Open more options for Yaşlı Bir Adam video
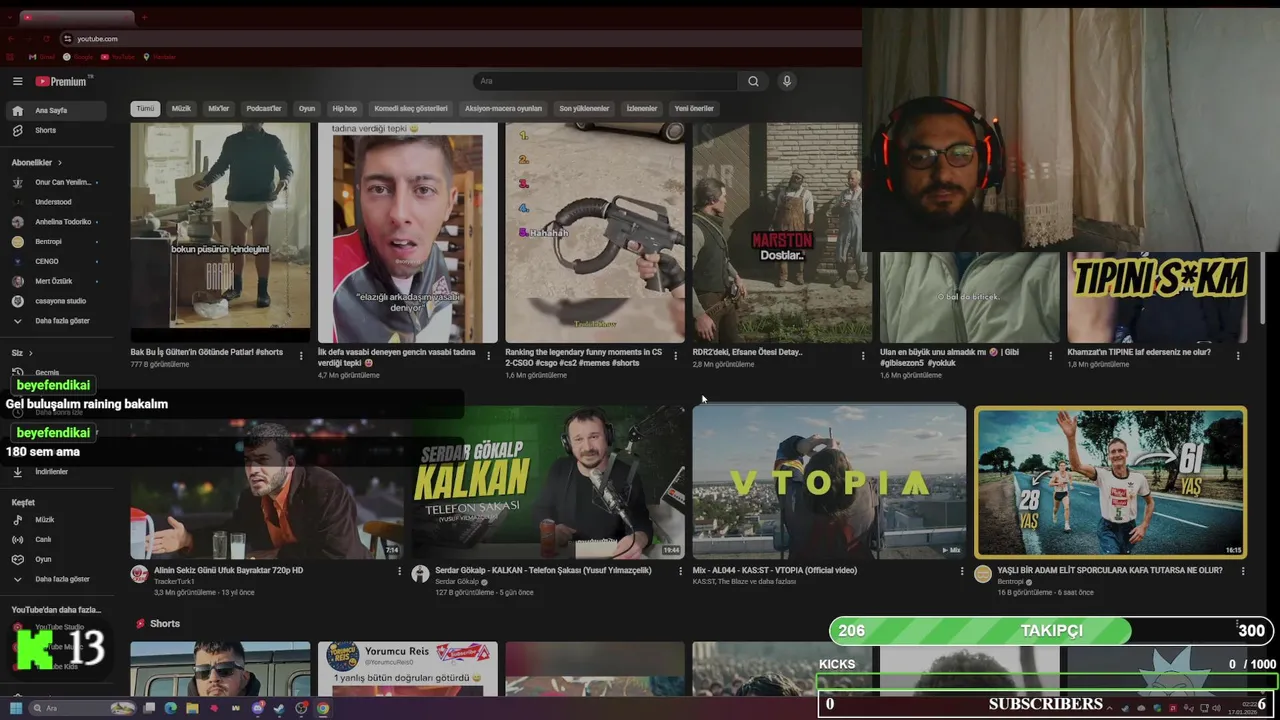The height and width of the screenshot is (720, 1280). 1243,572
